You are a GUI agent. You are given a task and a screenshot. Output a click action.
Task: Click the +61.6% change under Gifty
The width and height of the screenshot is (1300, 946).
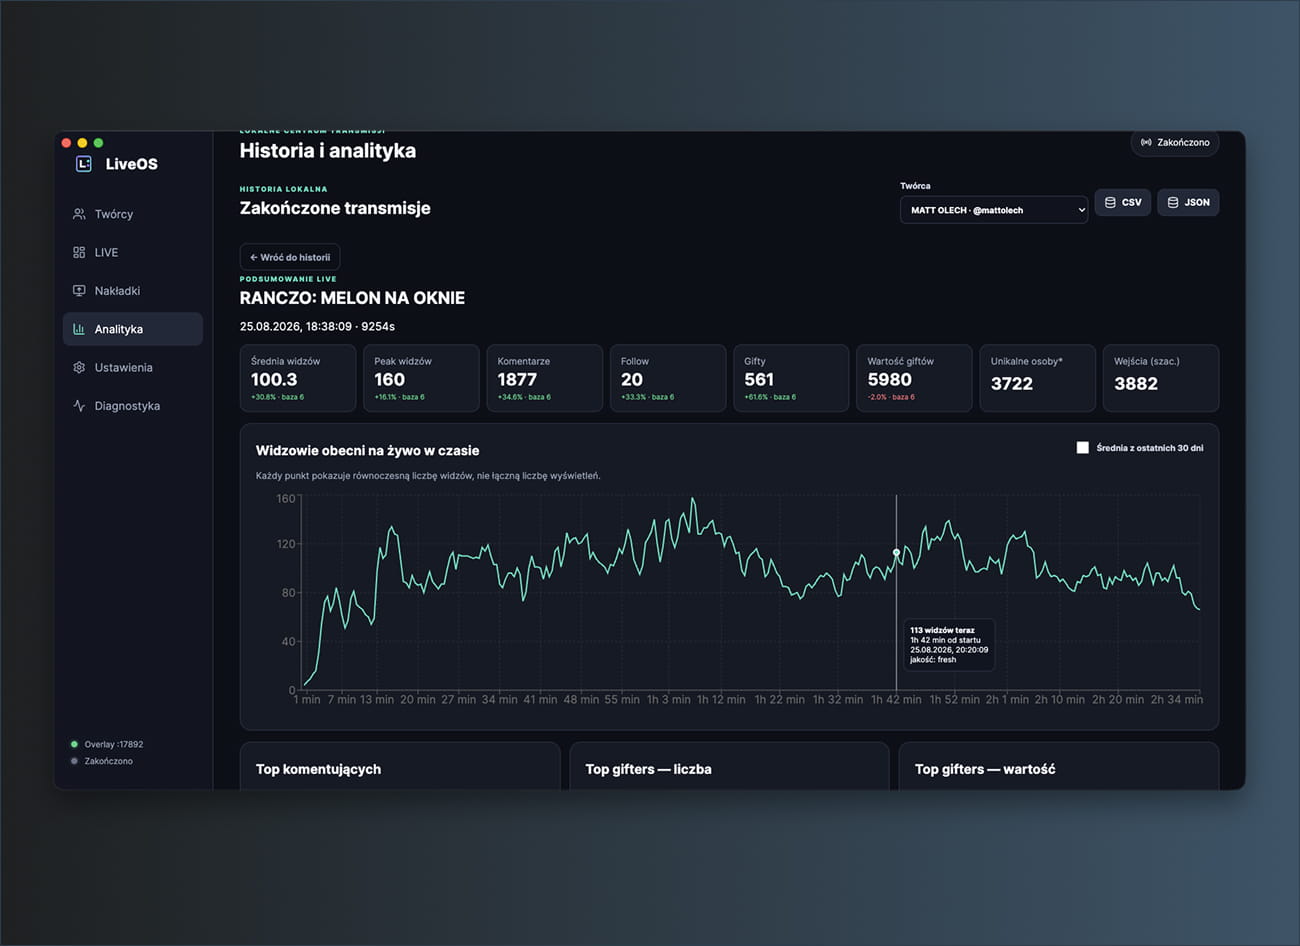click(770, 397)
